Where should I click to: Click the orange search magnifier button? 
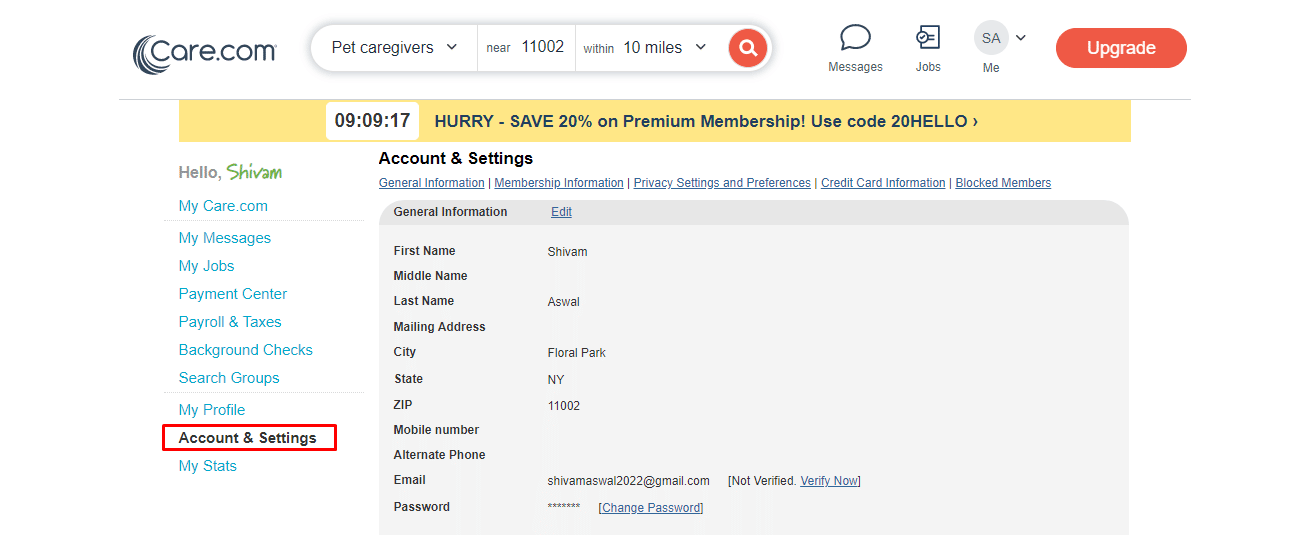[748, 47]
